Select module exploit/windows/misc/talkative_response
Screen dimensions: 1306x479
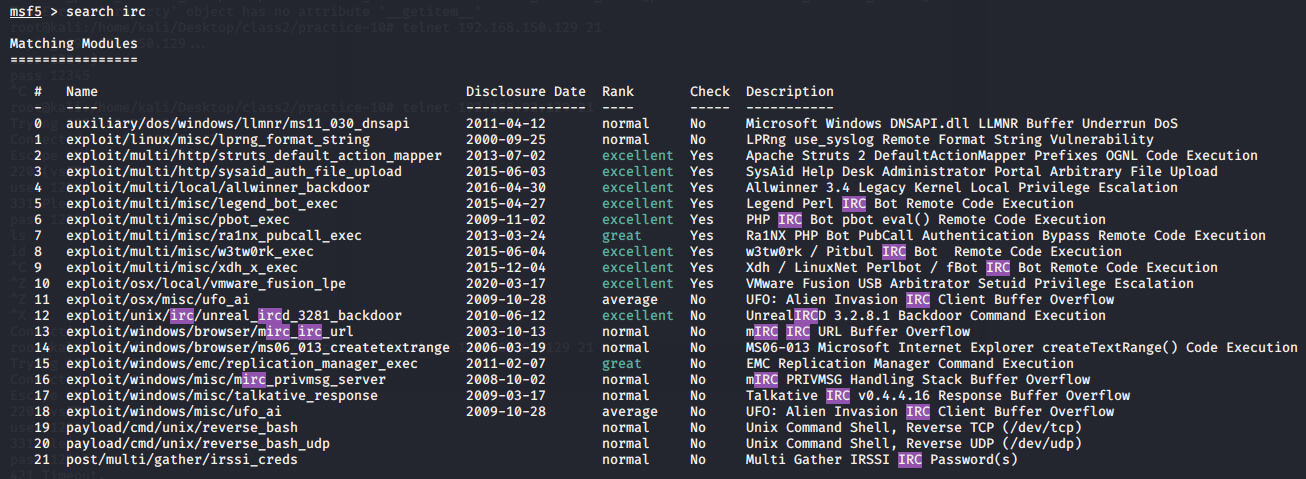[222, 396]
